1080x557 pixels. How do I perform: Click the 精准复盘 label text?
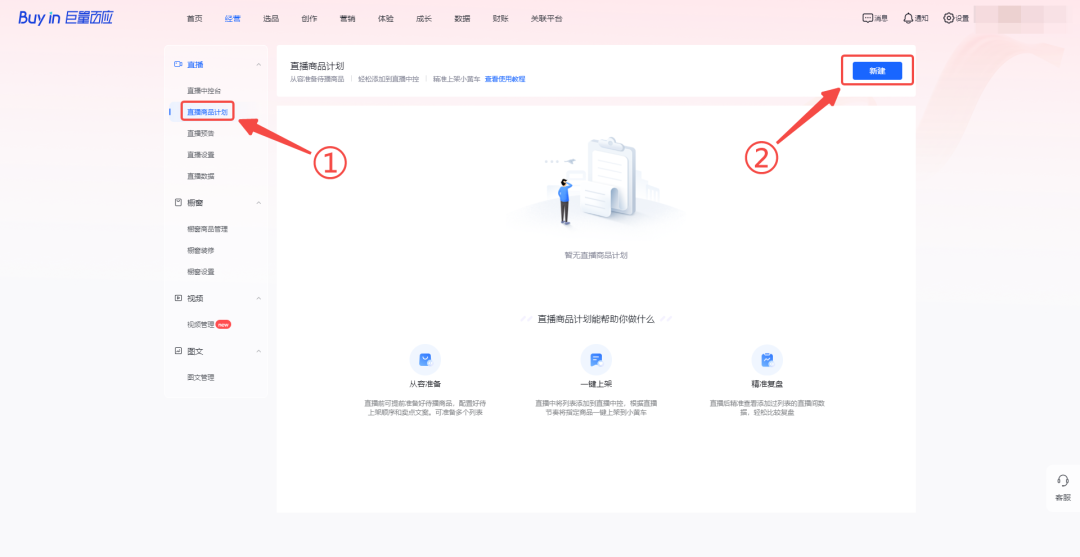[x=767, y=384]
